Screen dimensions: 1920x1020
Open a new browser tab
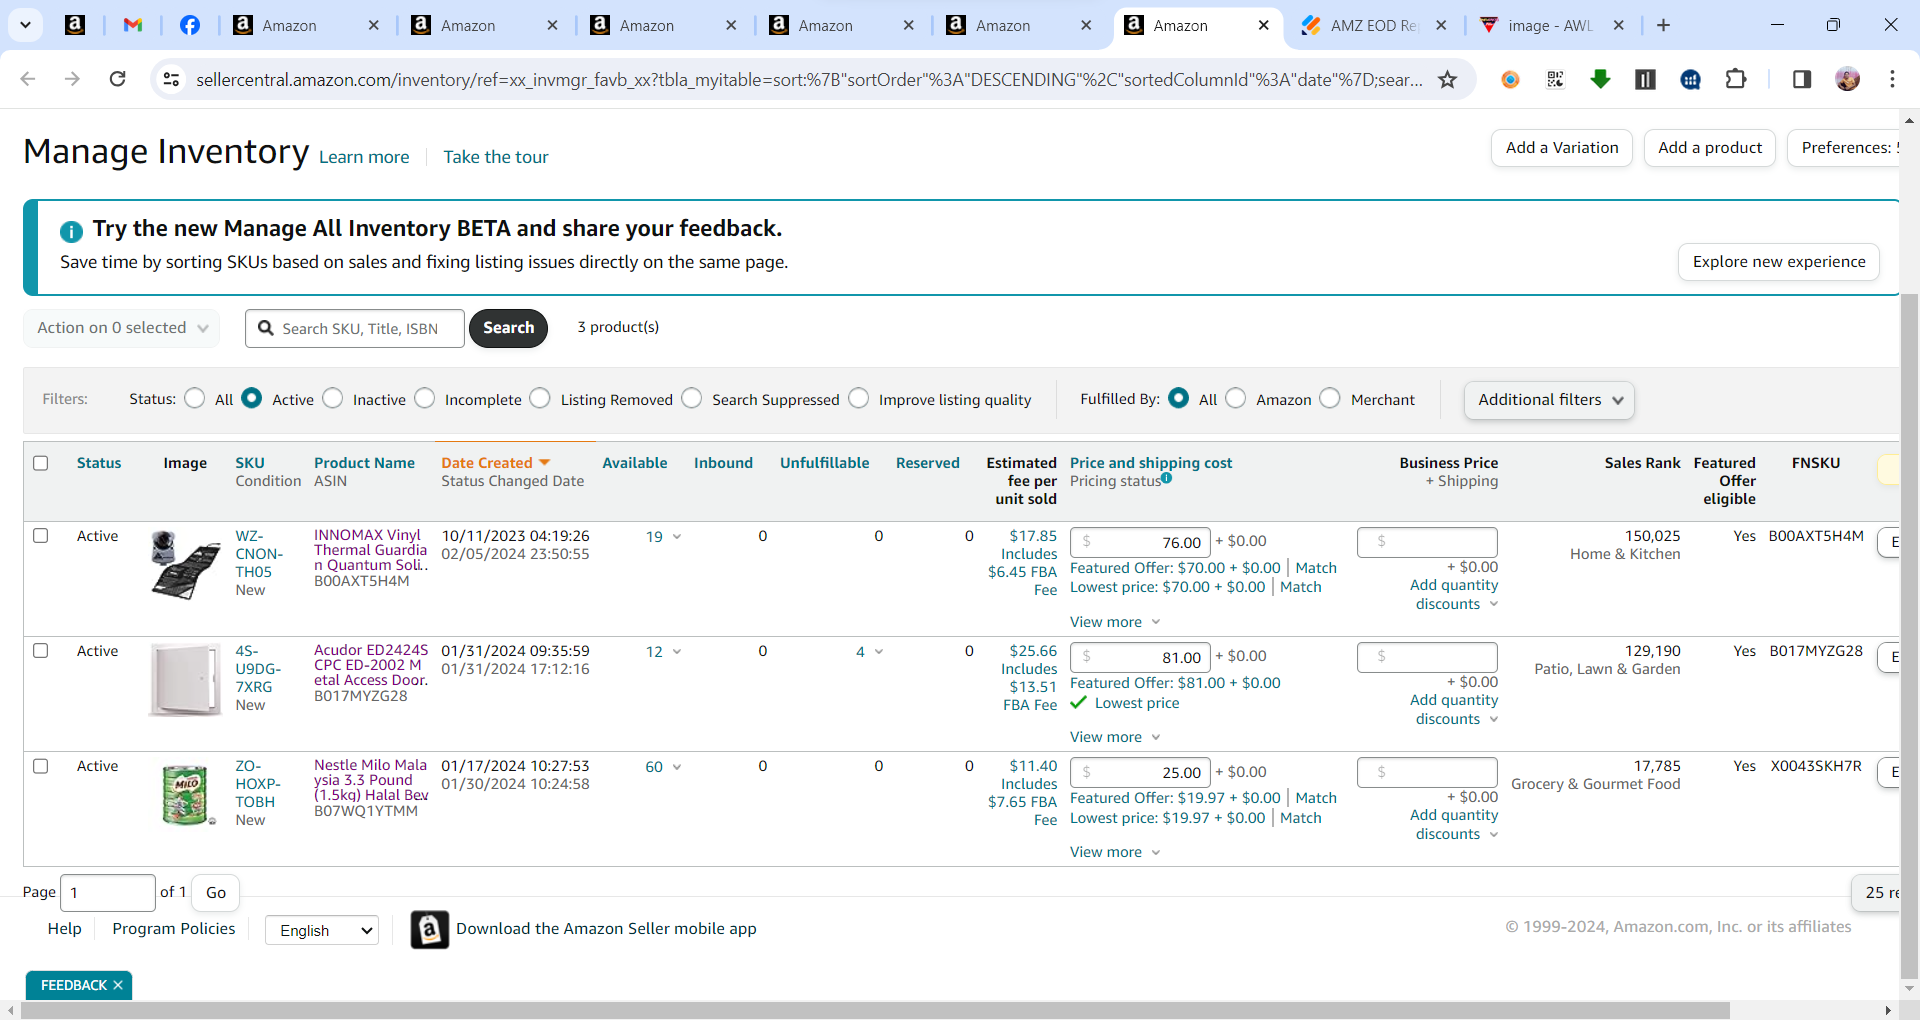[1663, 25]
